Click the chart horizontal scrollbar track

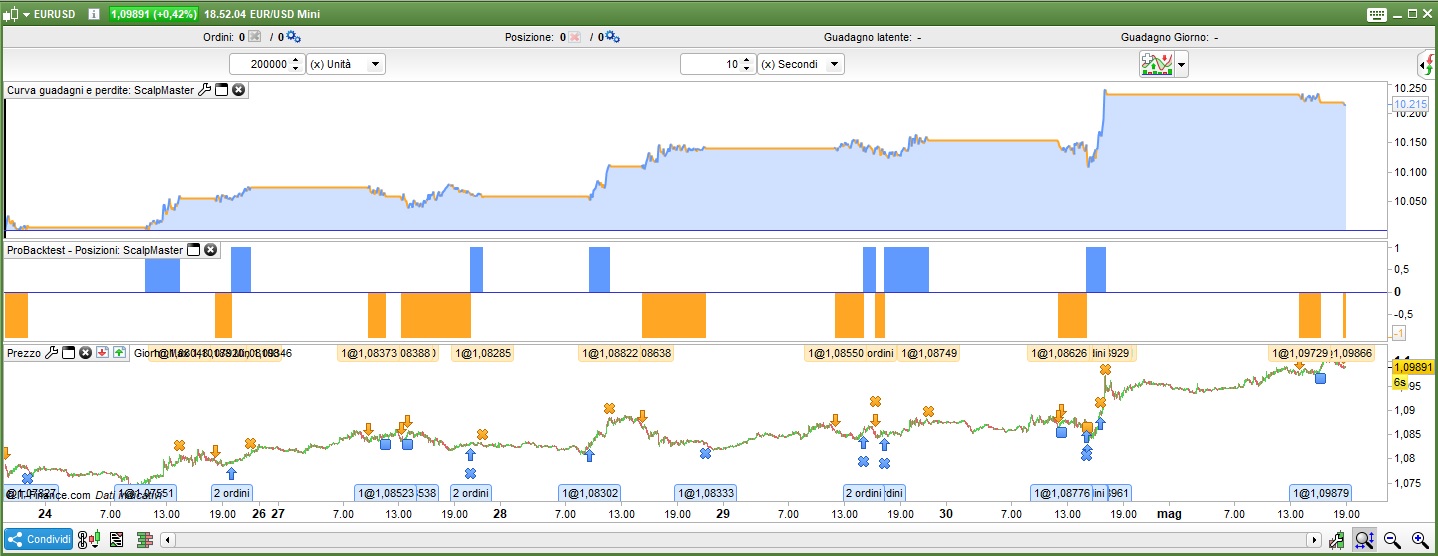pyautogui.click(x=742, y=541)
